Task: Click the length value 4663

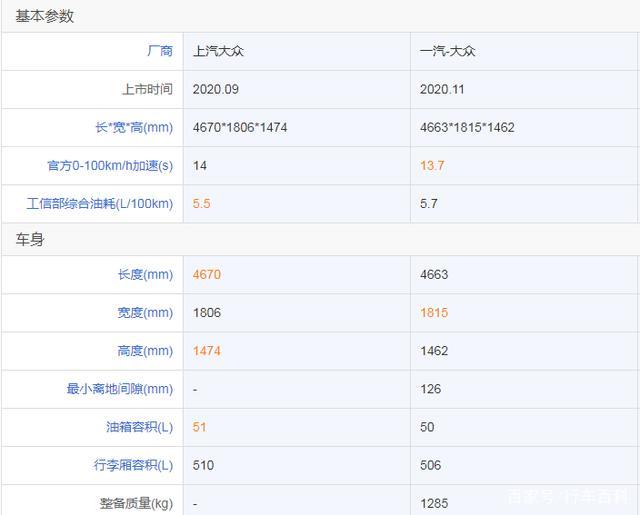Action: click(434, 275)
